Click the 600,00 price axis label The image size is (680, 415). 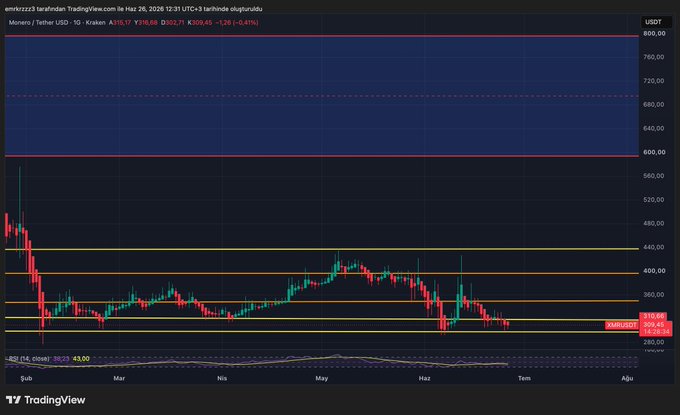654,152
